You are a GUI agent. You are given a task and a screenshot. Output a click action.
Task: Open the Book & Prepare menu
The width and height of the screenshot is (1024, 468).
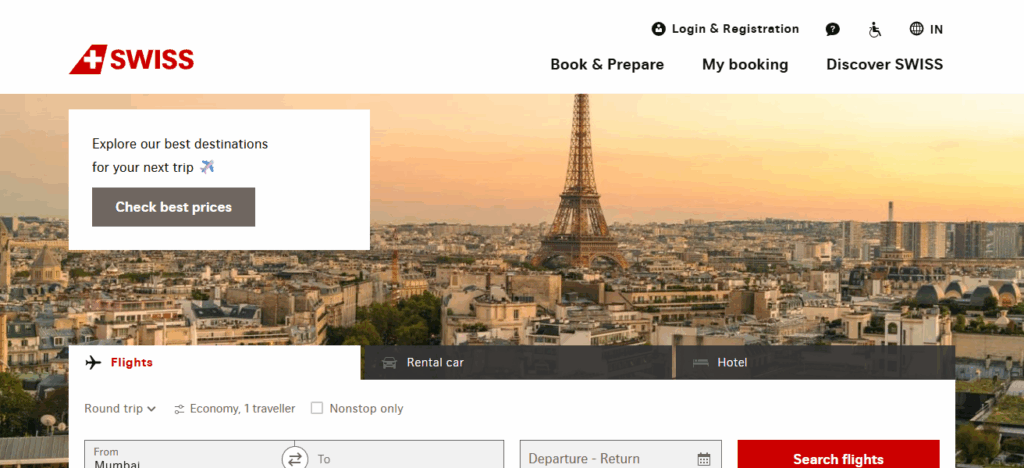pyautogui.click(x=607, y=64)
